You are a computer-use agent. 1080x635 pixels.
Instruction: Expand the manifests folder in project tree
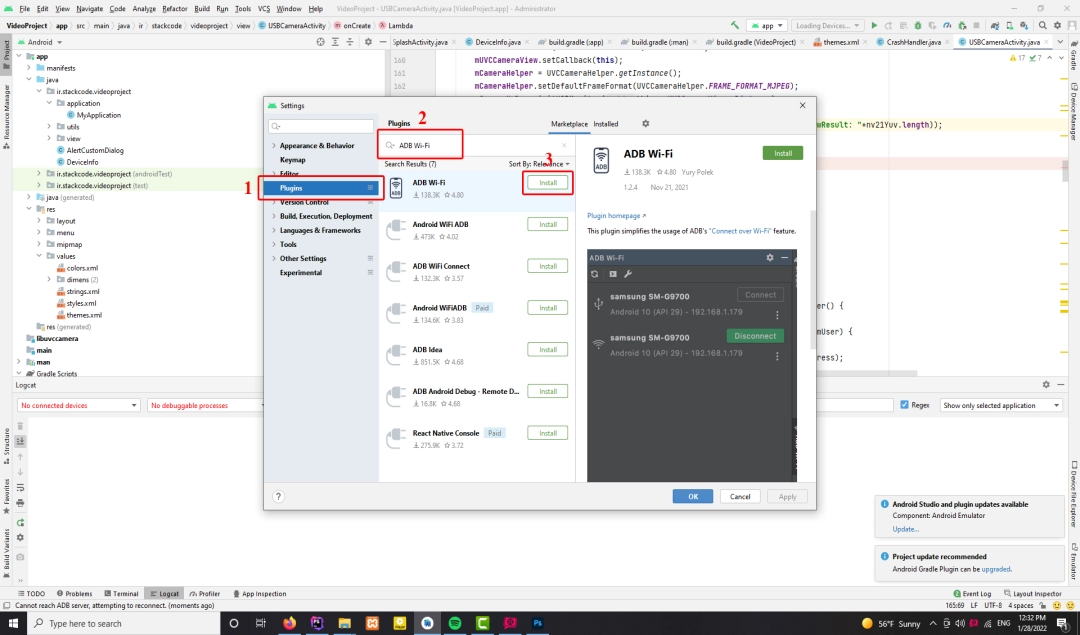tap(29, 68)
